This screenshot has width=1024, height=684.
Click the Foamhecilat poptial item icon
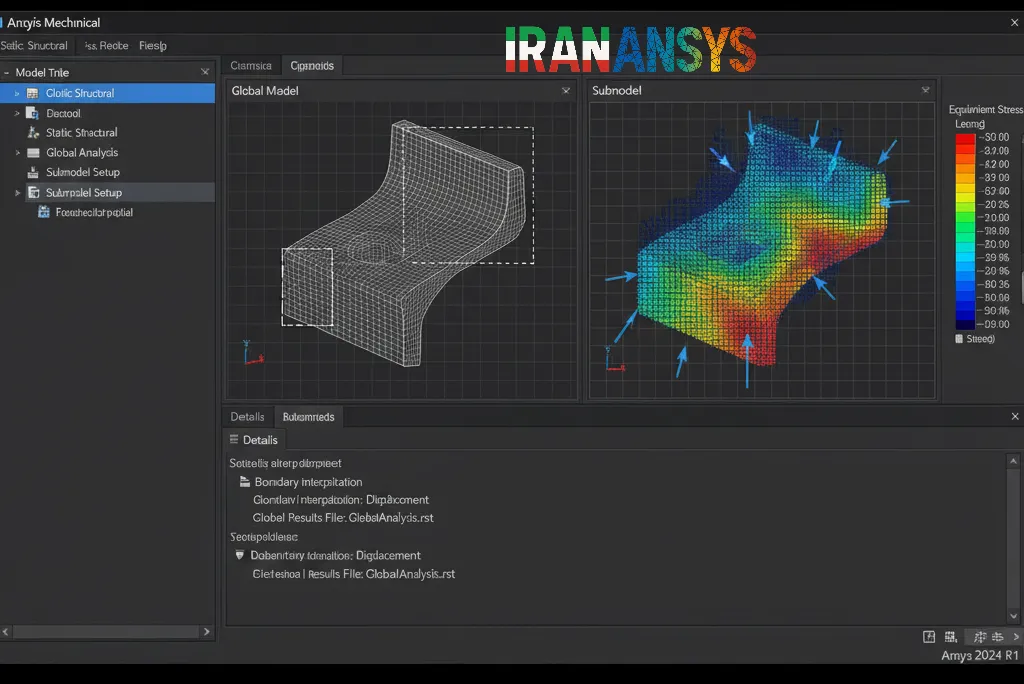coord(44,212)
